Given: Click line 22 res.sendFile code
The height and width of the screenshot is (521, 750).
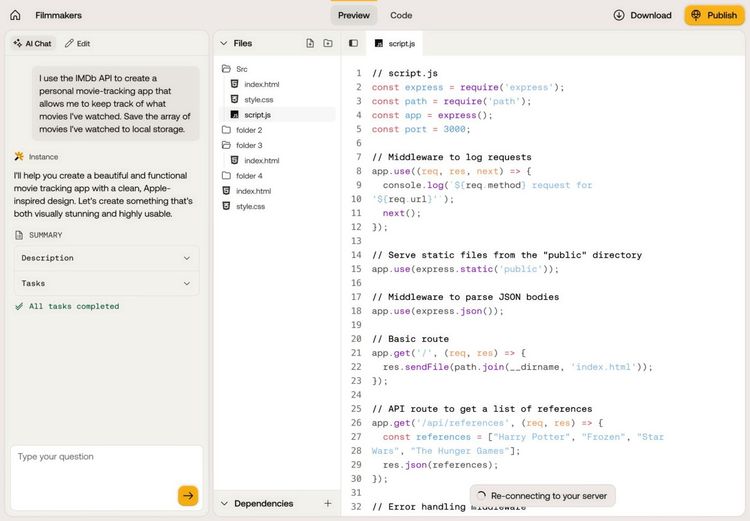Looking at the screenshot, I should click(518, 367).
